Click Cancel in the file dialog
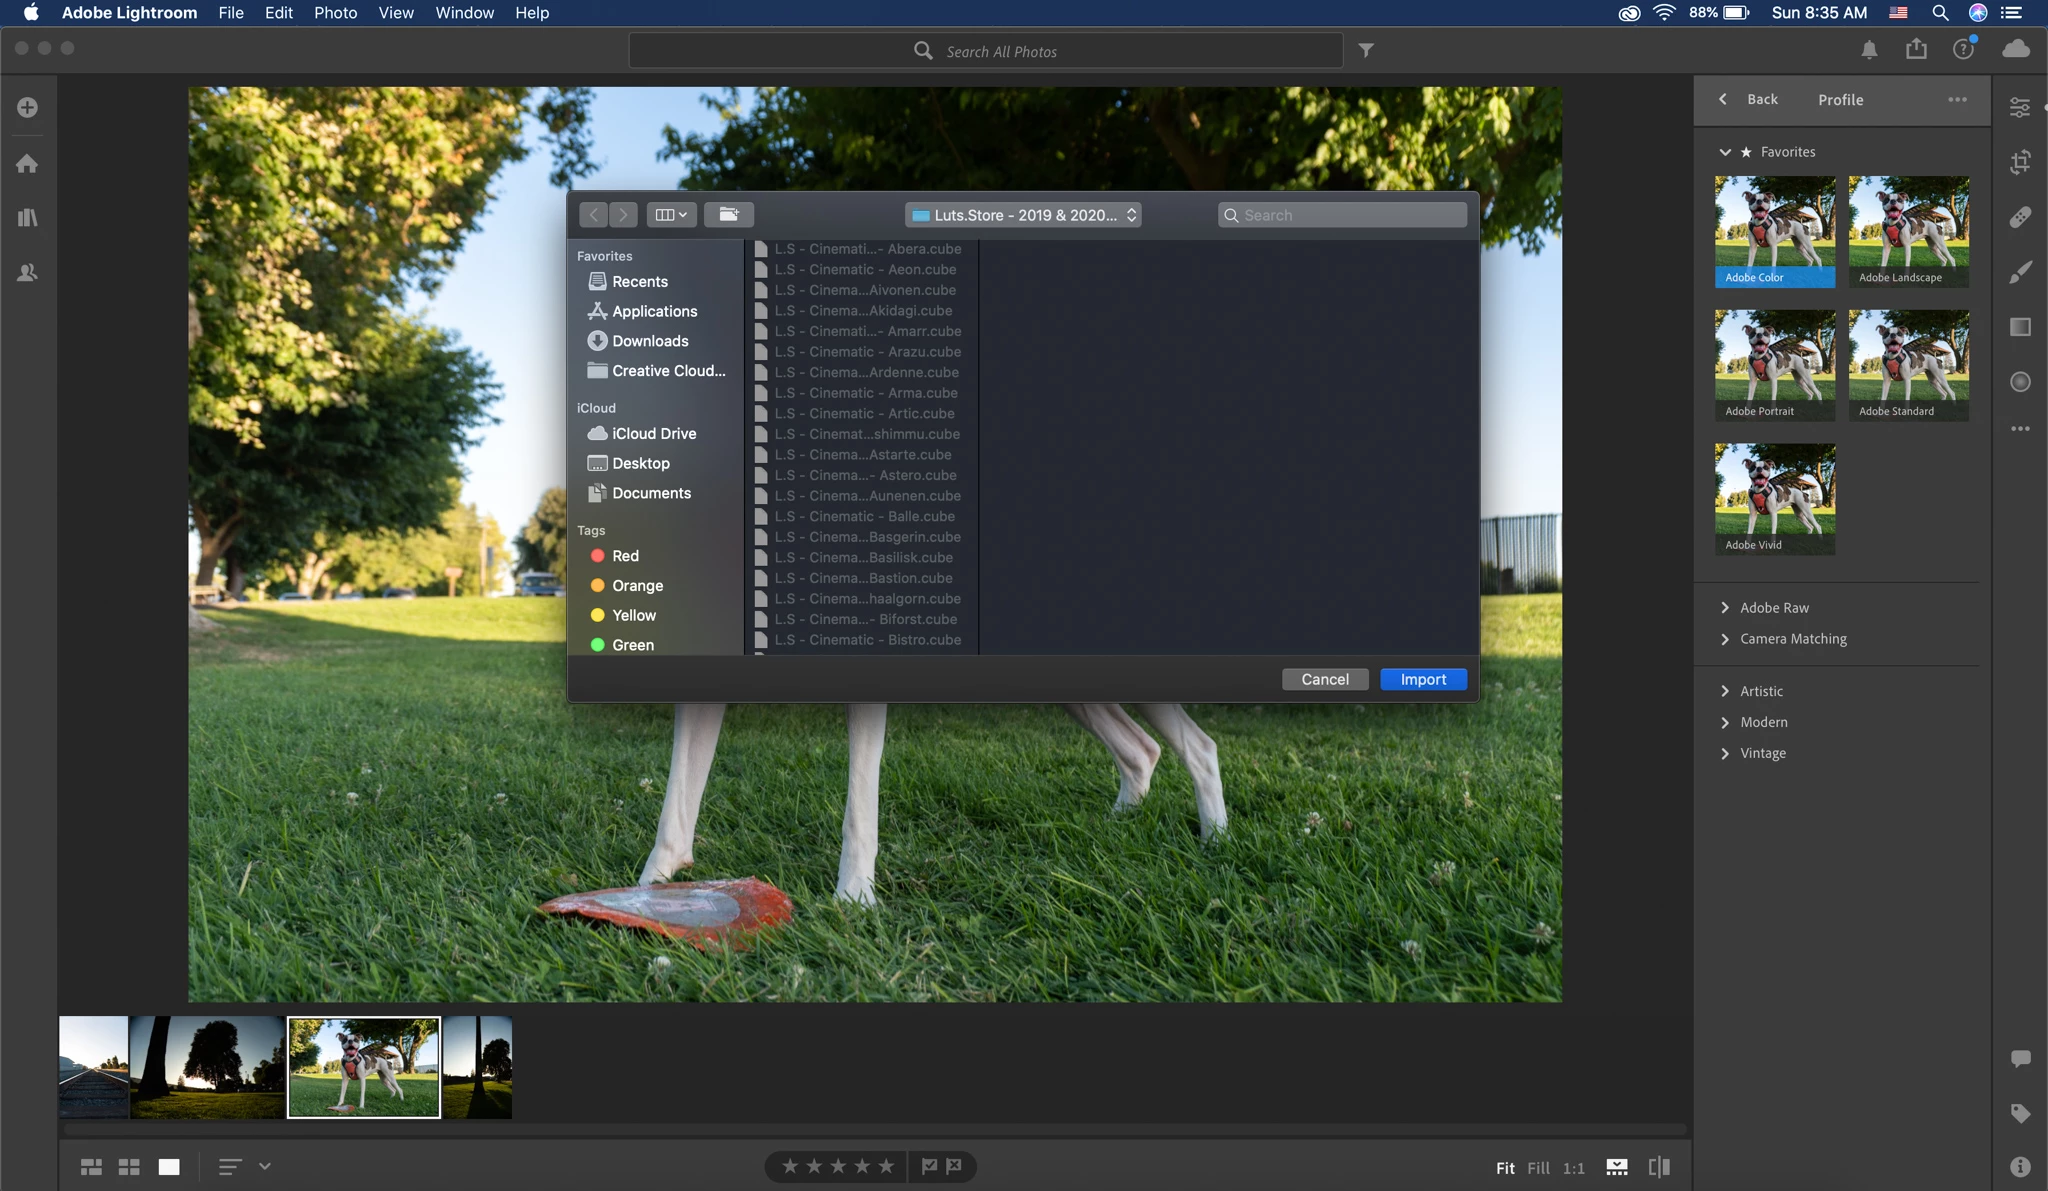The width and height of the screenshot is (2048, 1191). 1325,679
